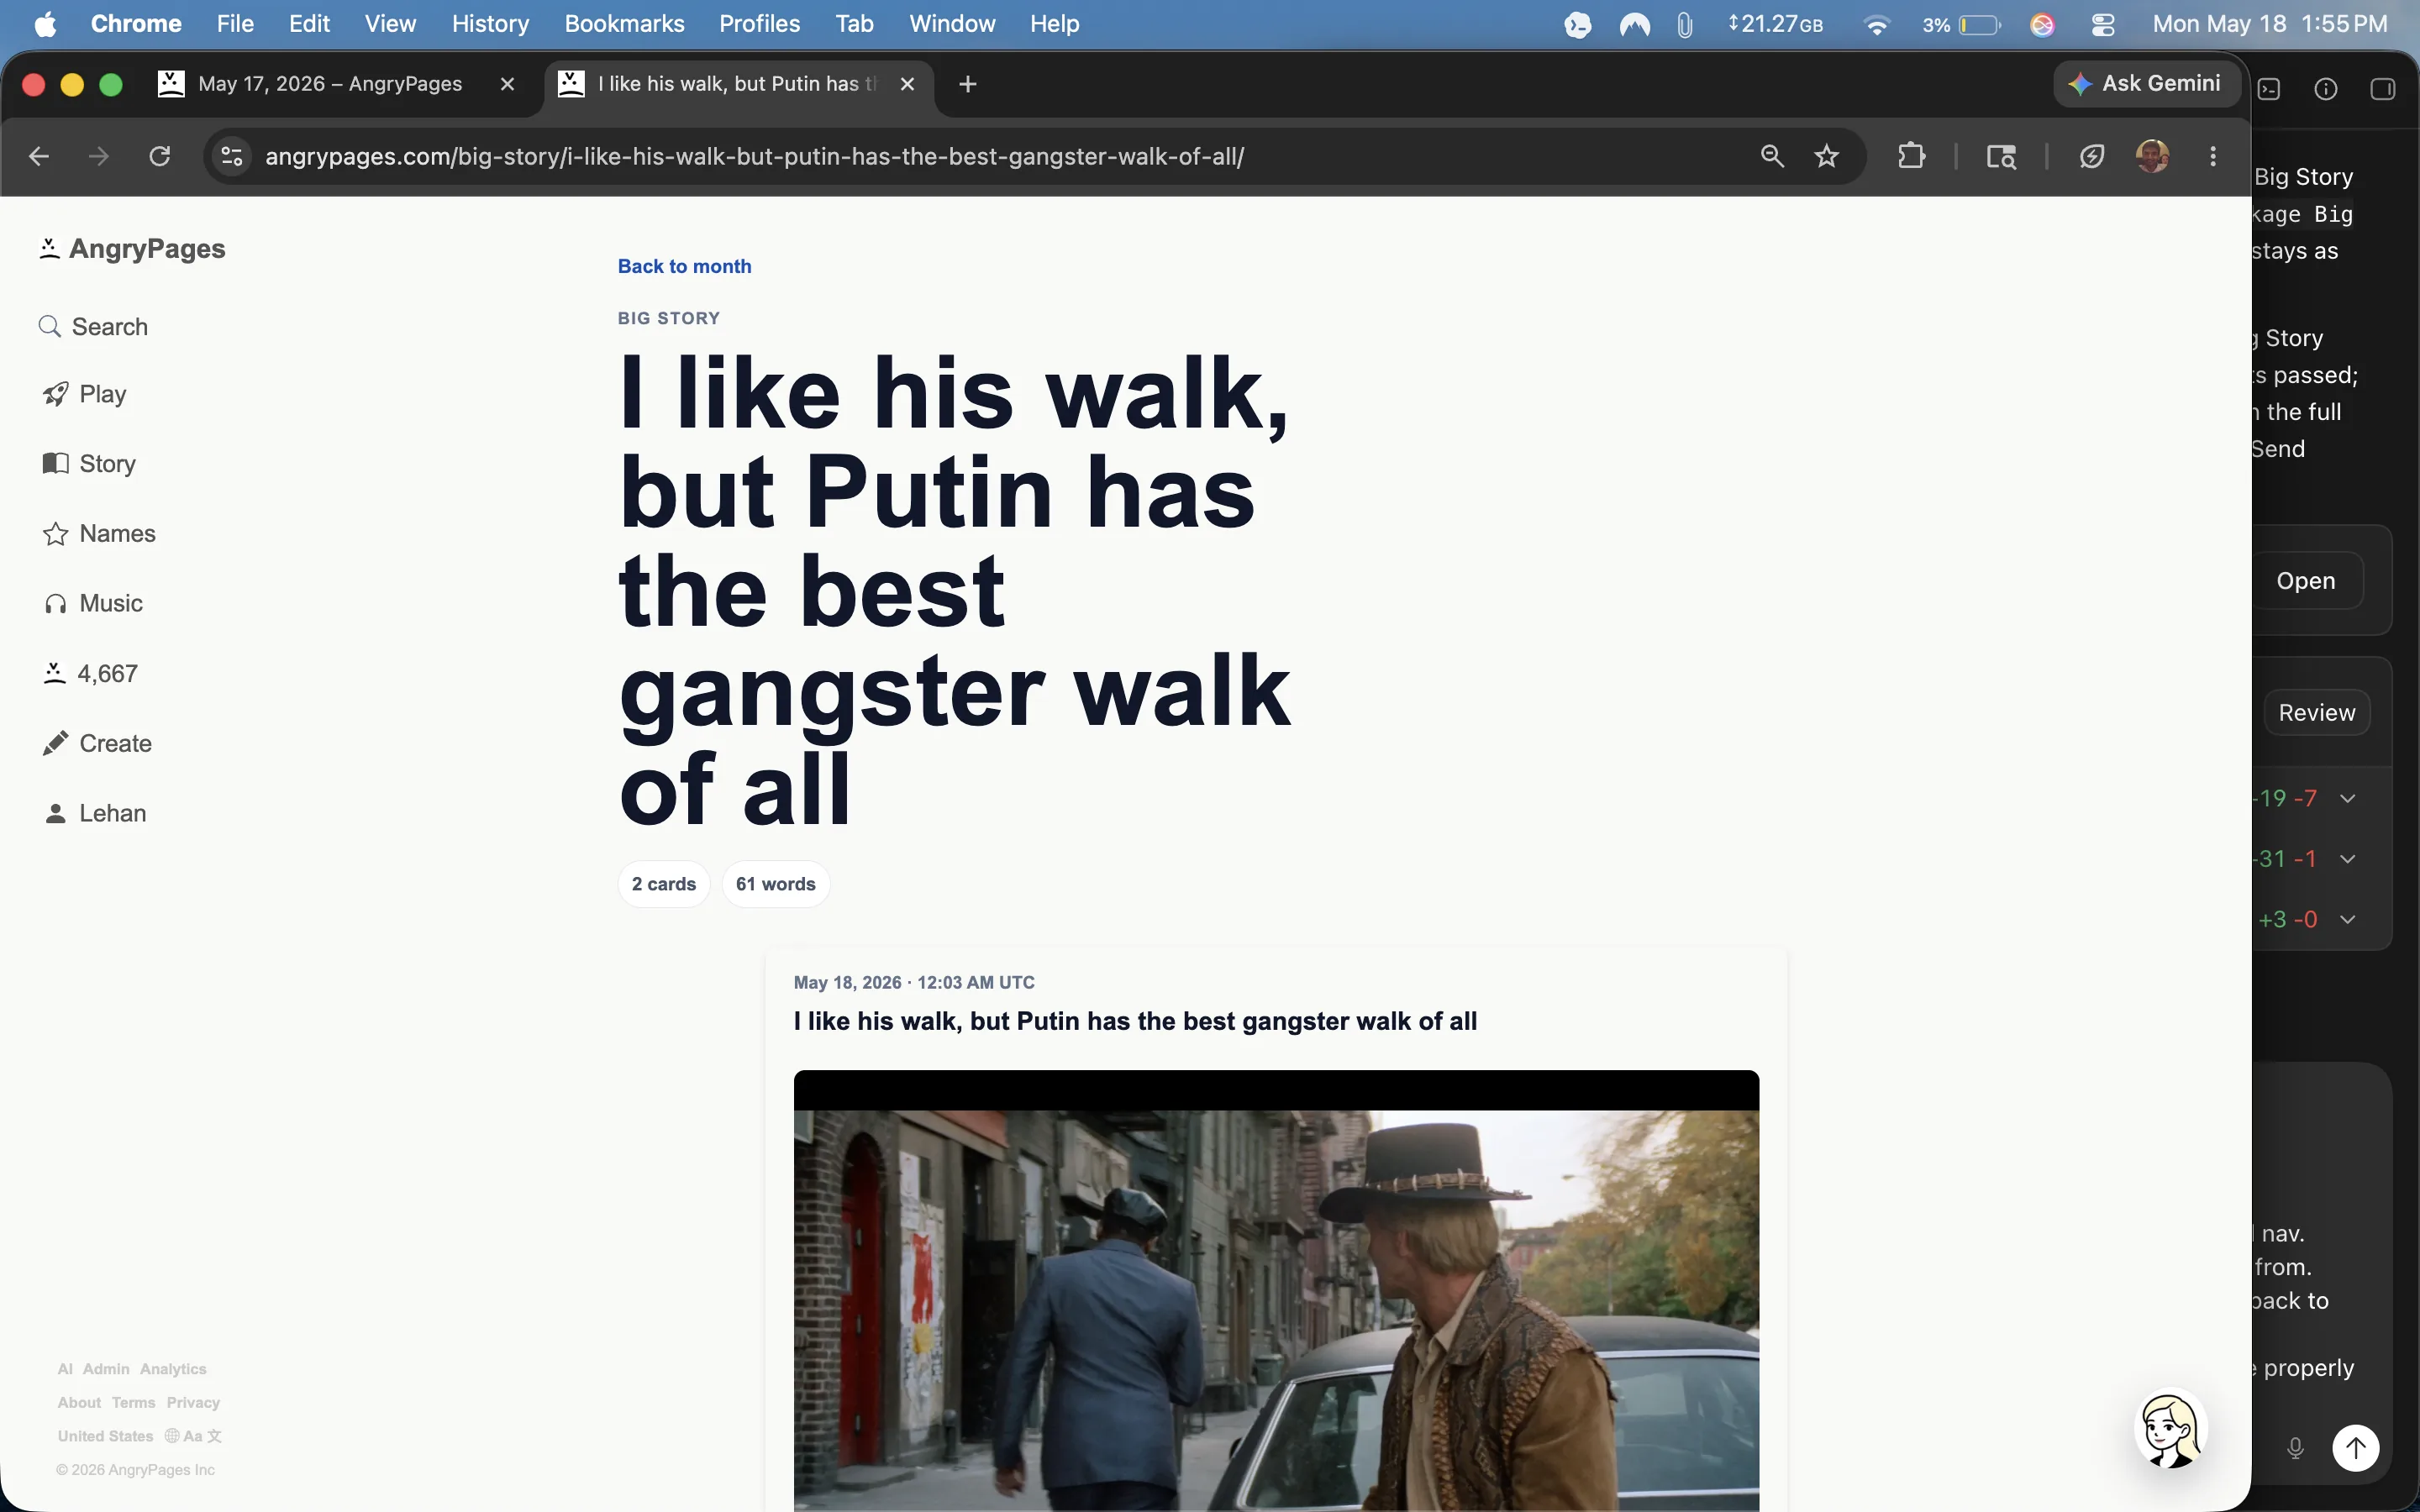Click the Wi-Fi icon in the menu bar
Screen dimensions: 2420x1512
pos(1877,24)
